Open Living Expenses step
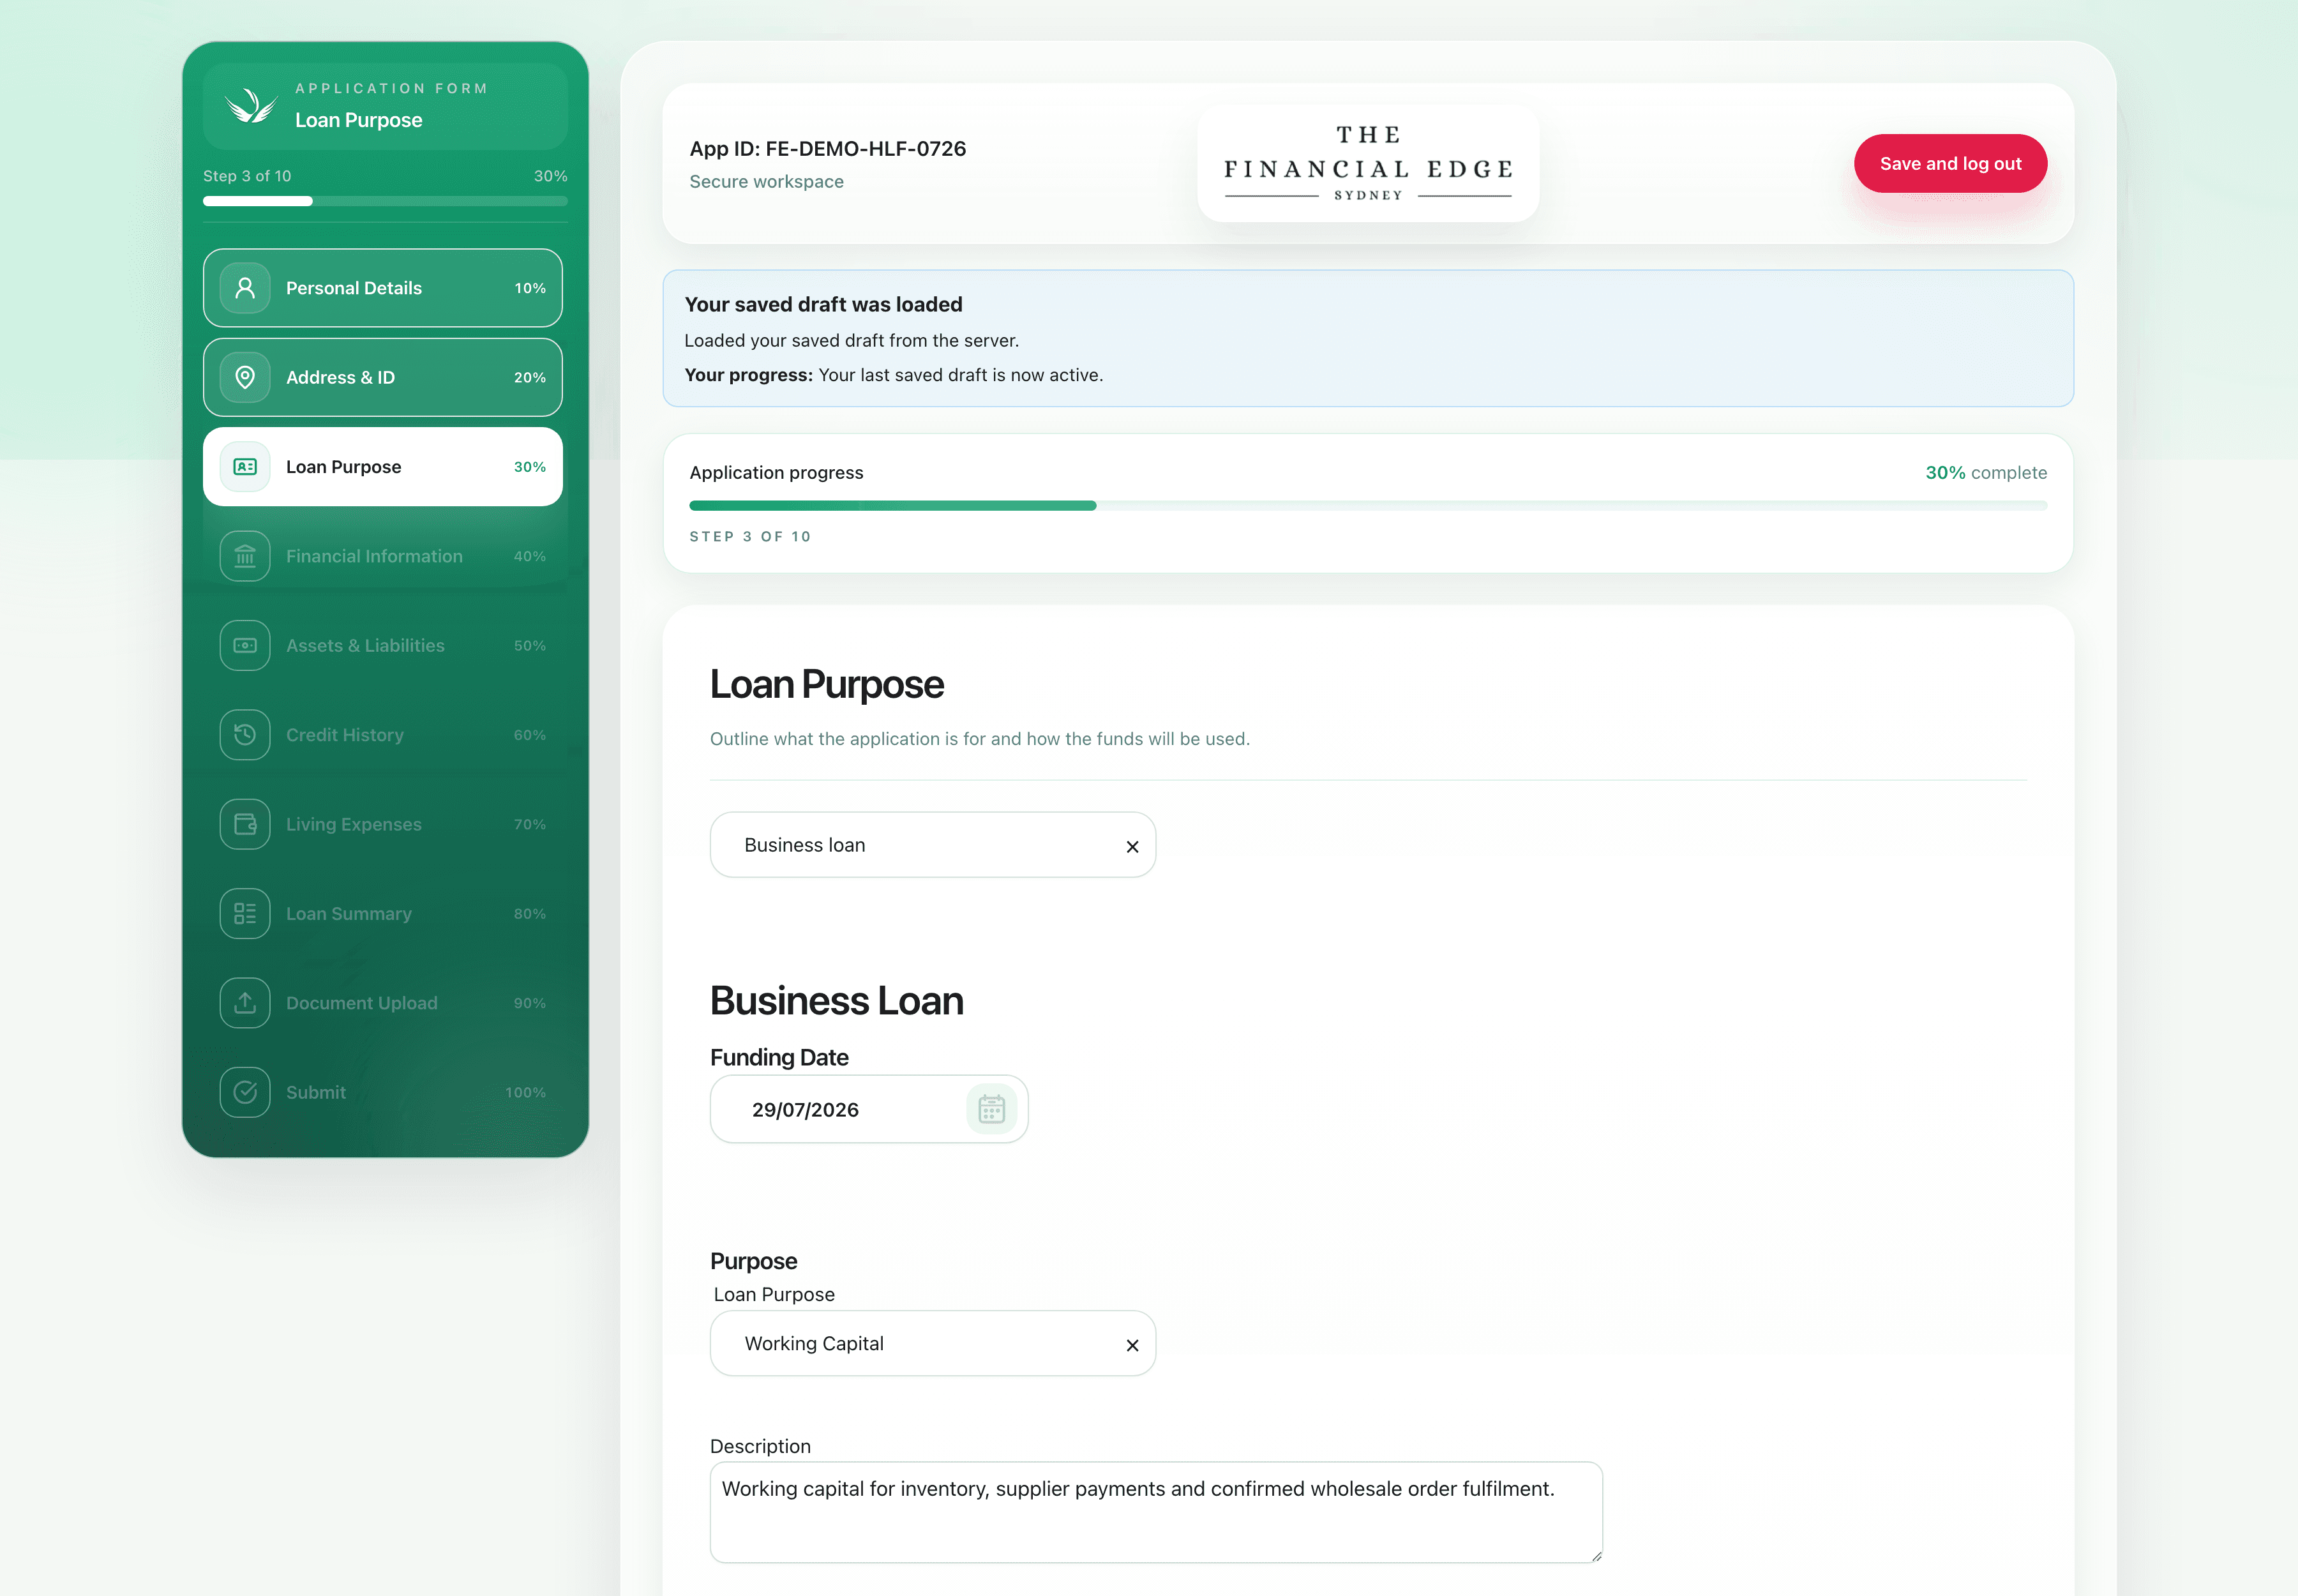This screenshot has height=1596, width=2298. [383, 824]
